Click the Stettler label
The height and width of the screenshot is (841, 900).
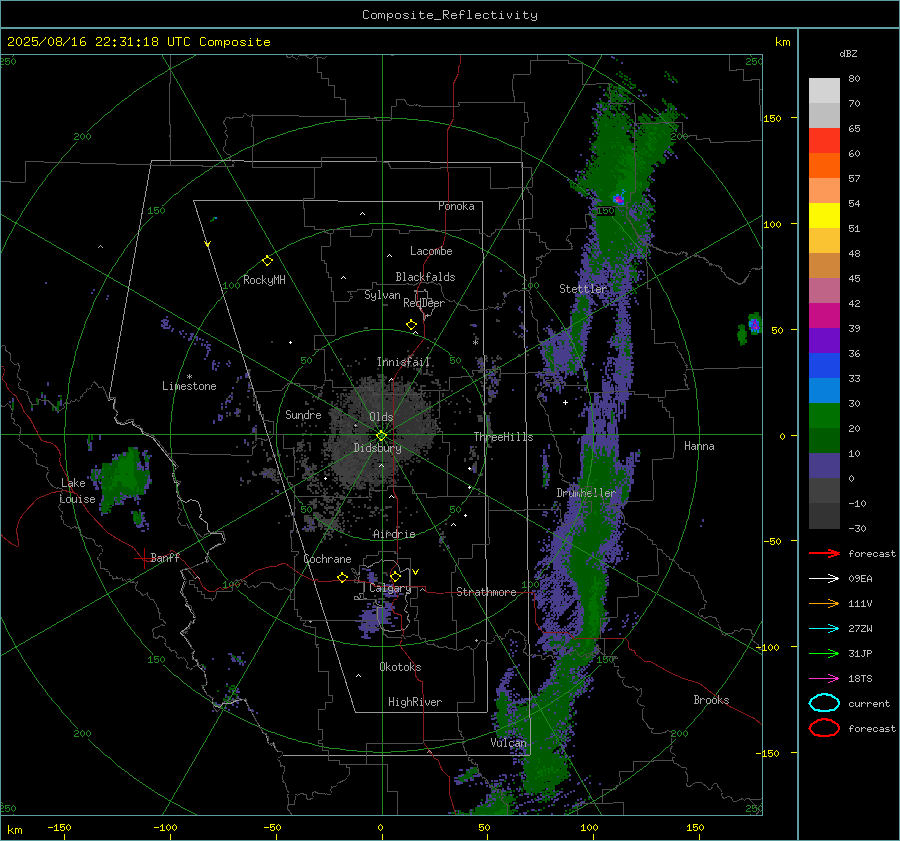coord(583,289)
